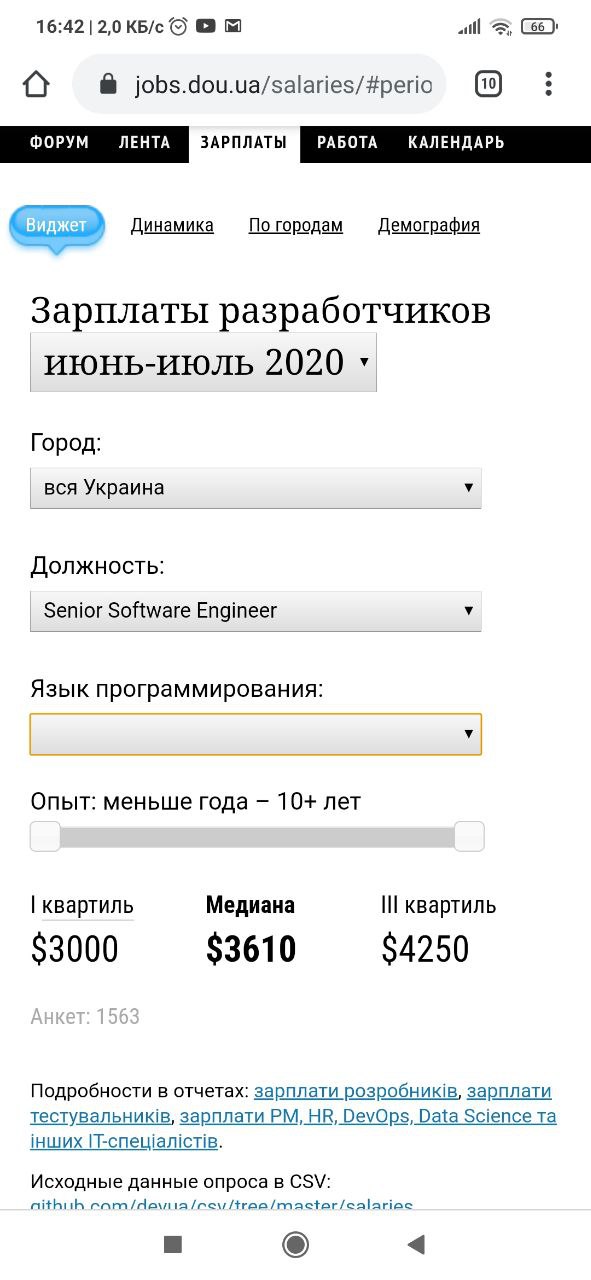Tap the Android back triangle button
The image size is (591, 1280).
click(417, 1244)
